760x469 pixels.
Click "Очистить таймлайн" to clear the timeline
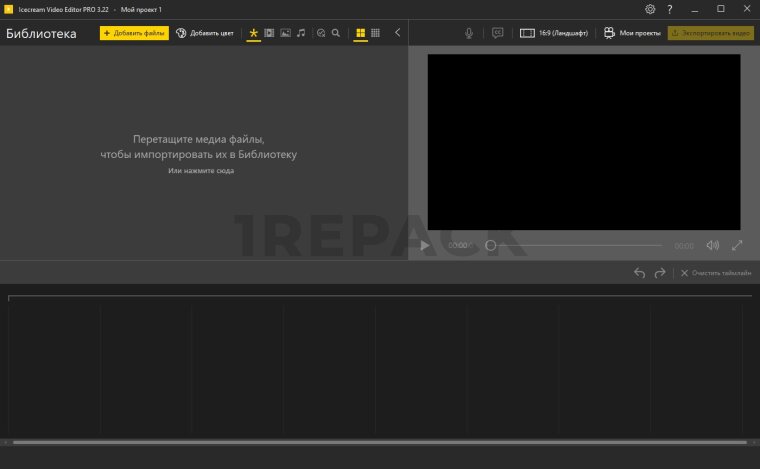click(715, 273)
